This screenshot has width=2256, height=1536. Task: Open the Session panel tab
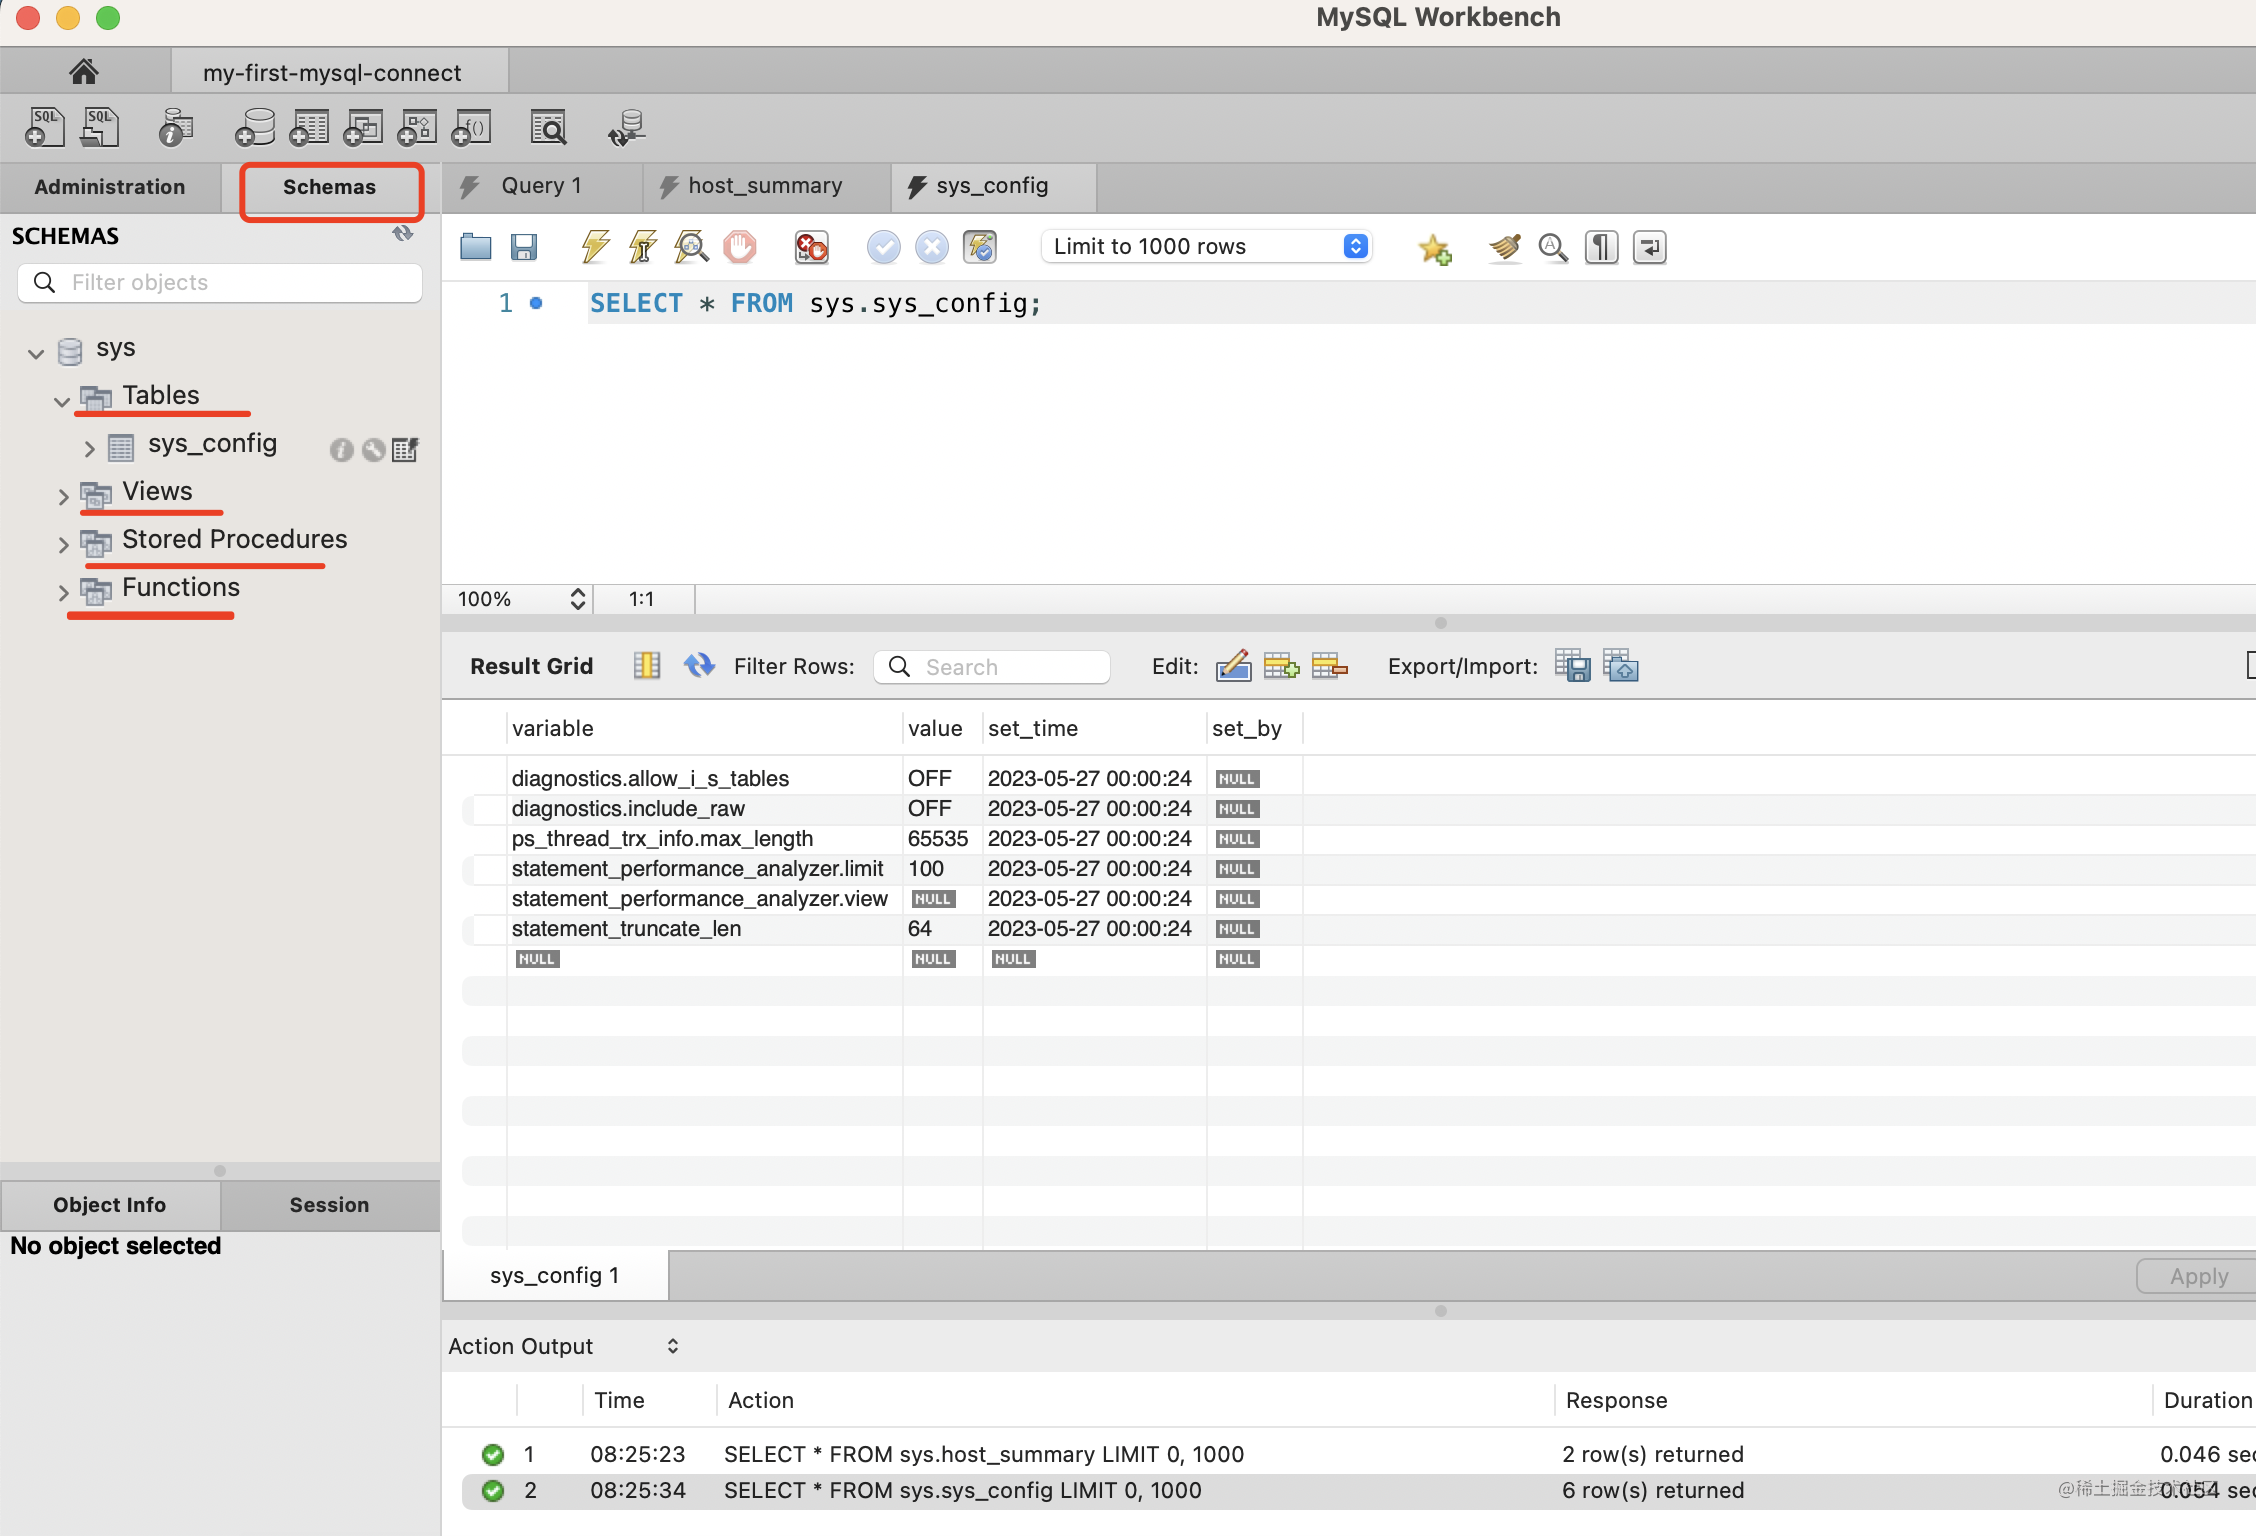(x=329, y=1205)
